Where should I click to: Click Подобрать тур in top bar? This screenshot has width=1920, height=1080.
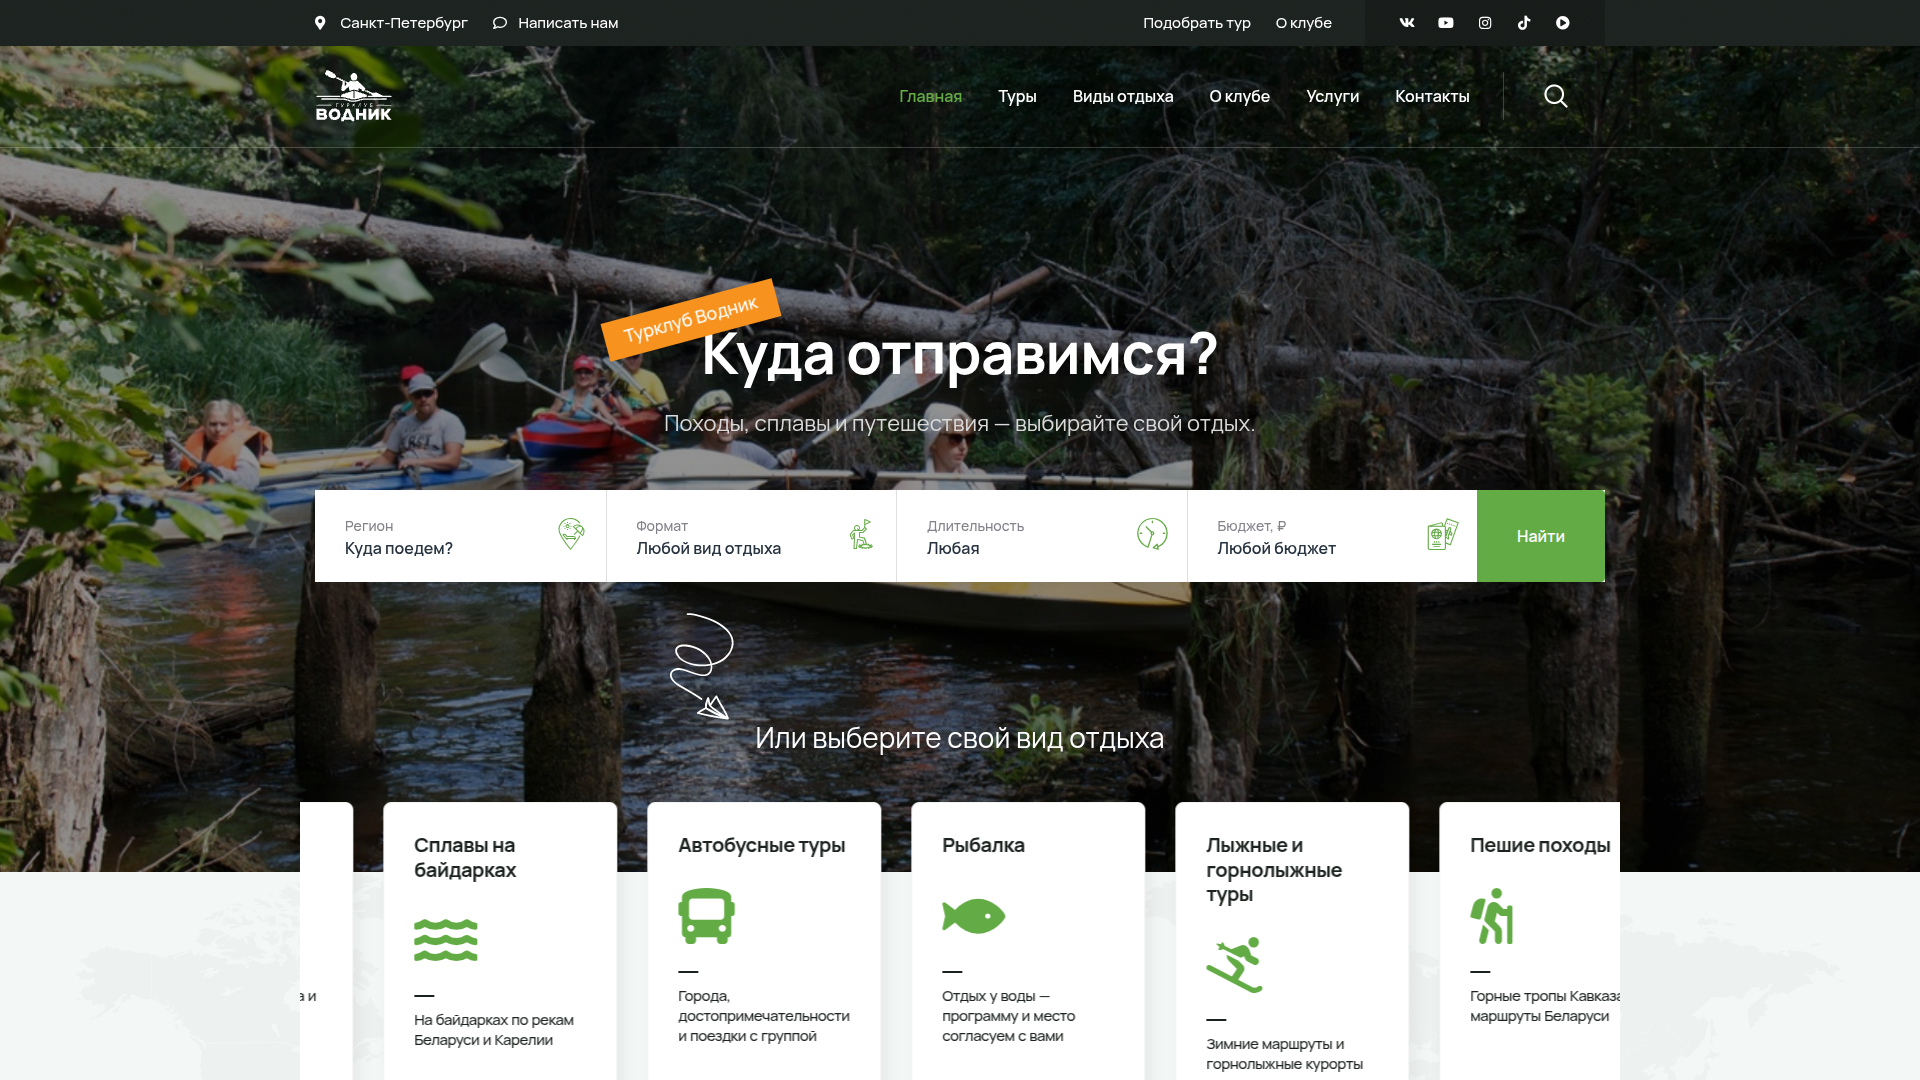click(1197, 23)
